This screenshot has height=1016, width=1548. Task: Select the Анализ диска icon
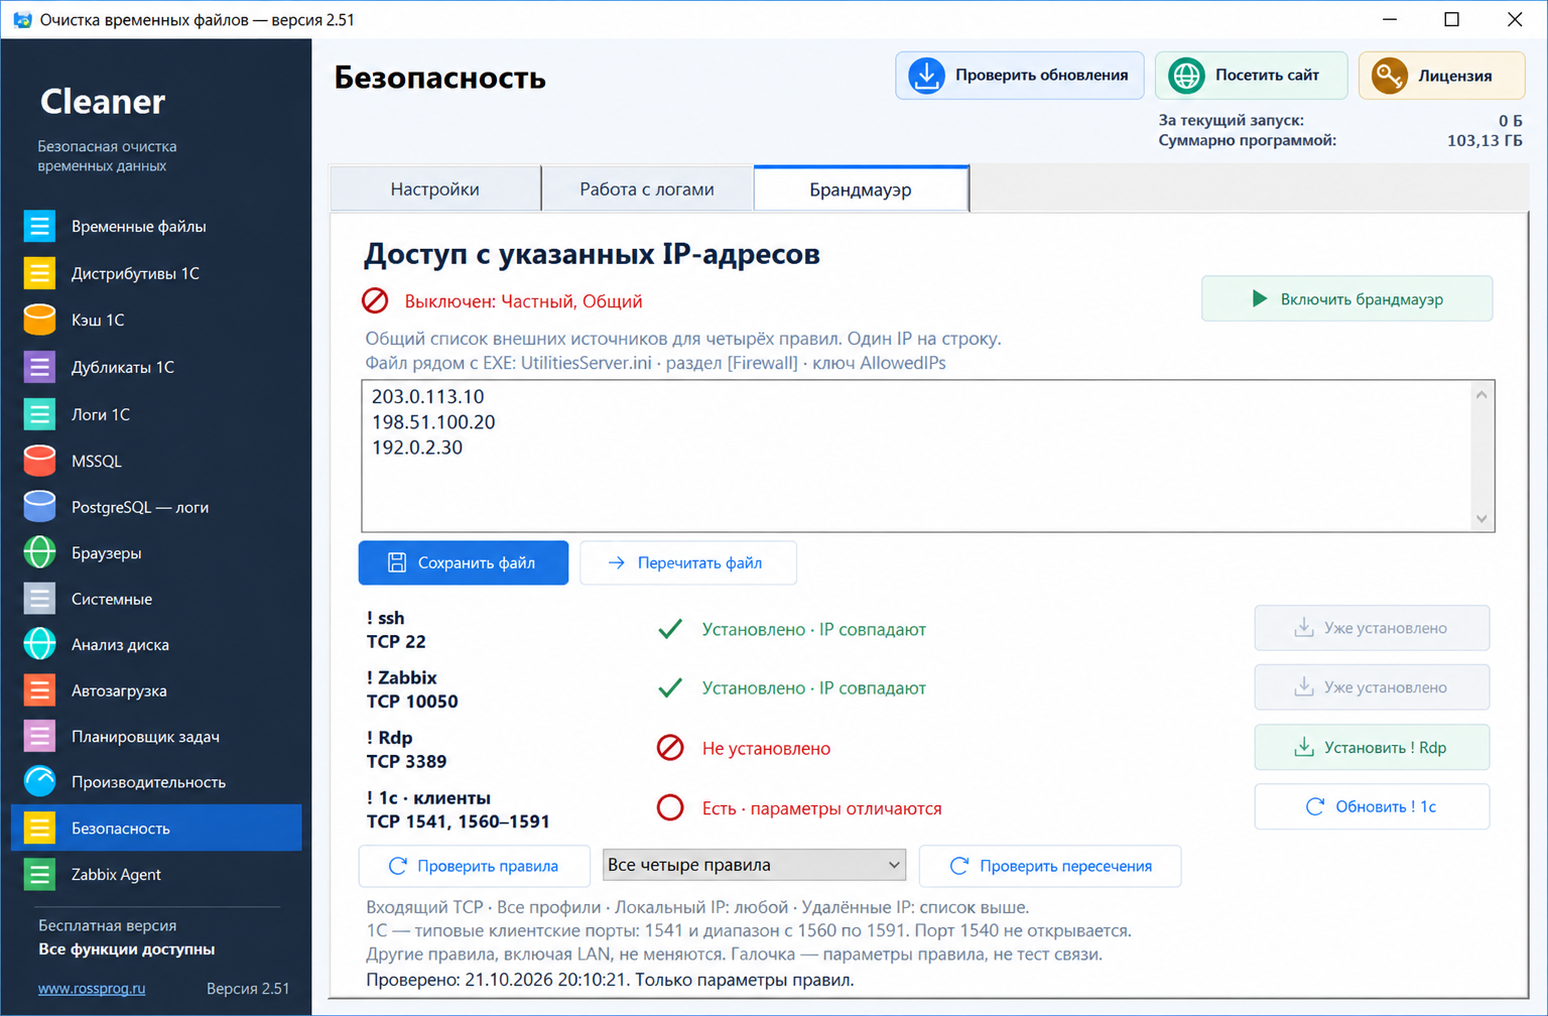39,645
